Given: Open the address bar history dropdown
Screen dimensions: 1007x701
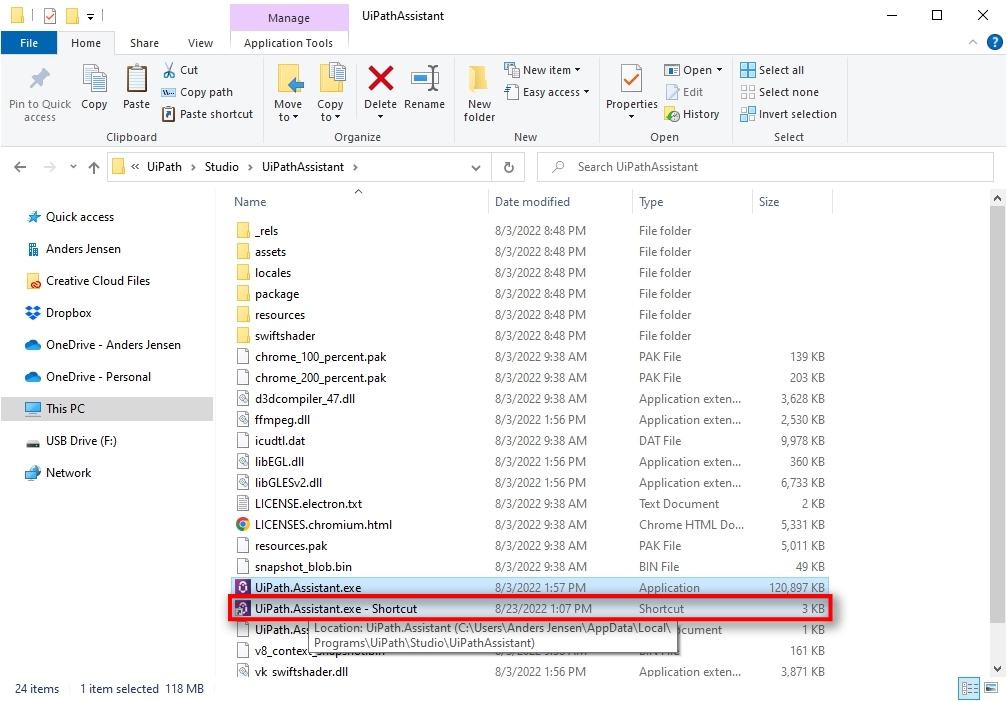Looking at the screenshot, I should [x=476, y=168].
